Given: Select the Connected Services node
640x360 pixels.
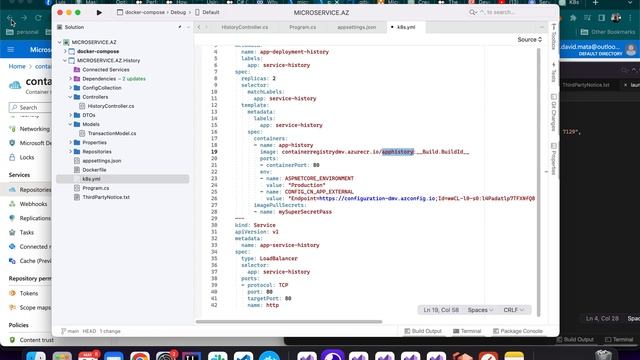Looking at the screenshot, I should click(106, 70).
